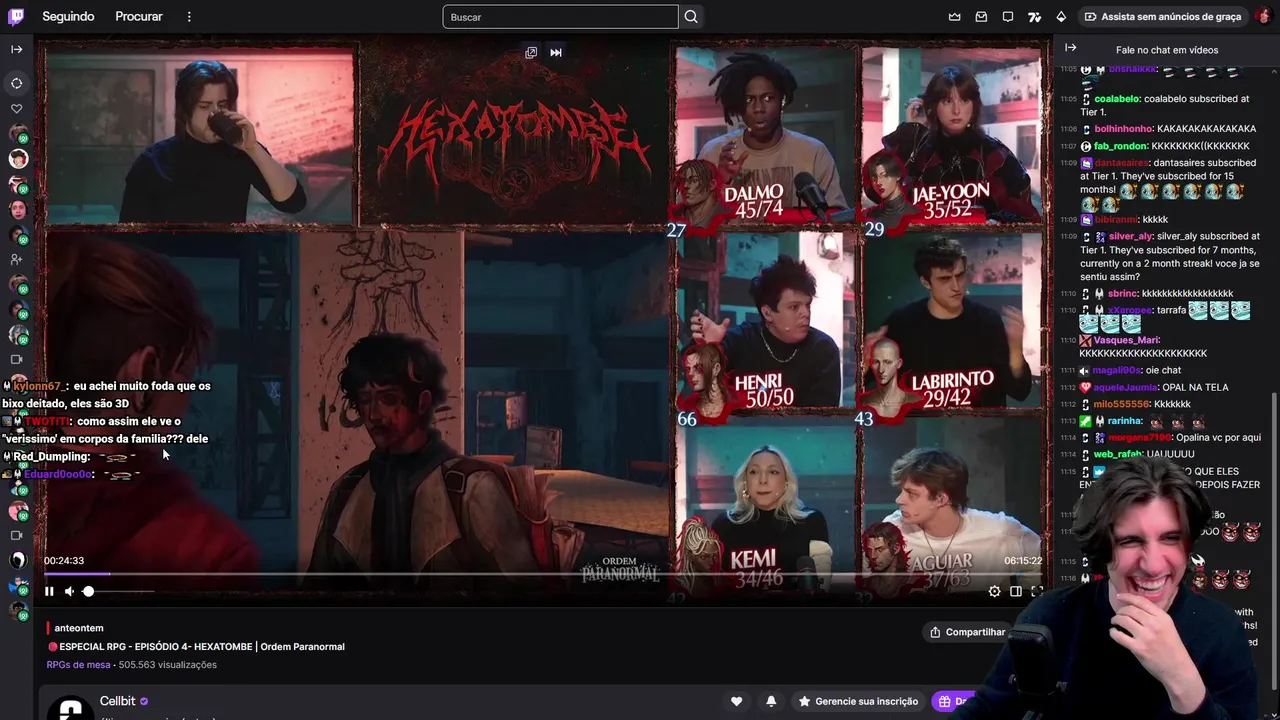
Task: Click milo555556 username in chat
Action: click(x=1121, y=405)
